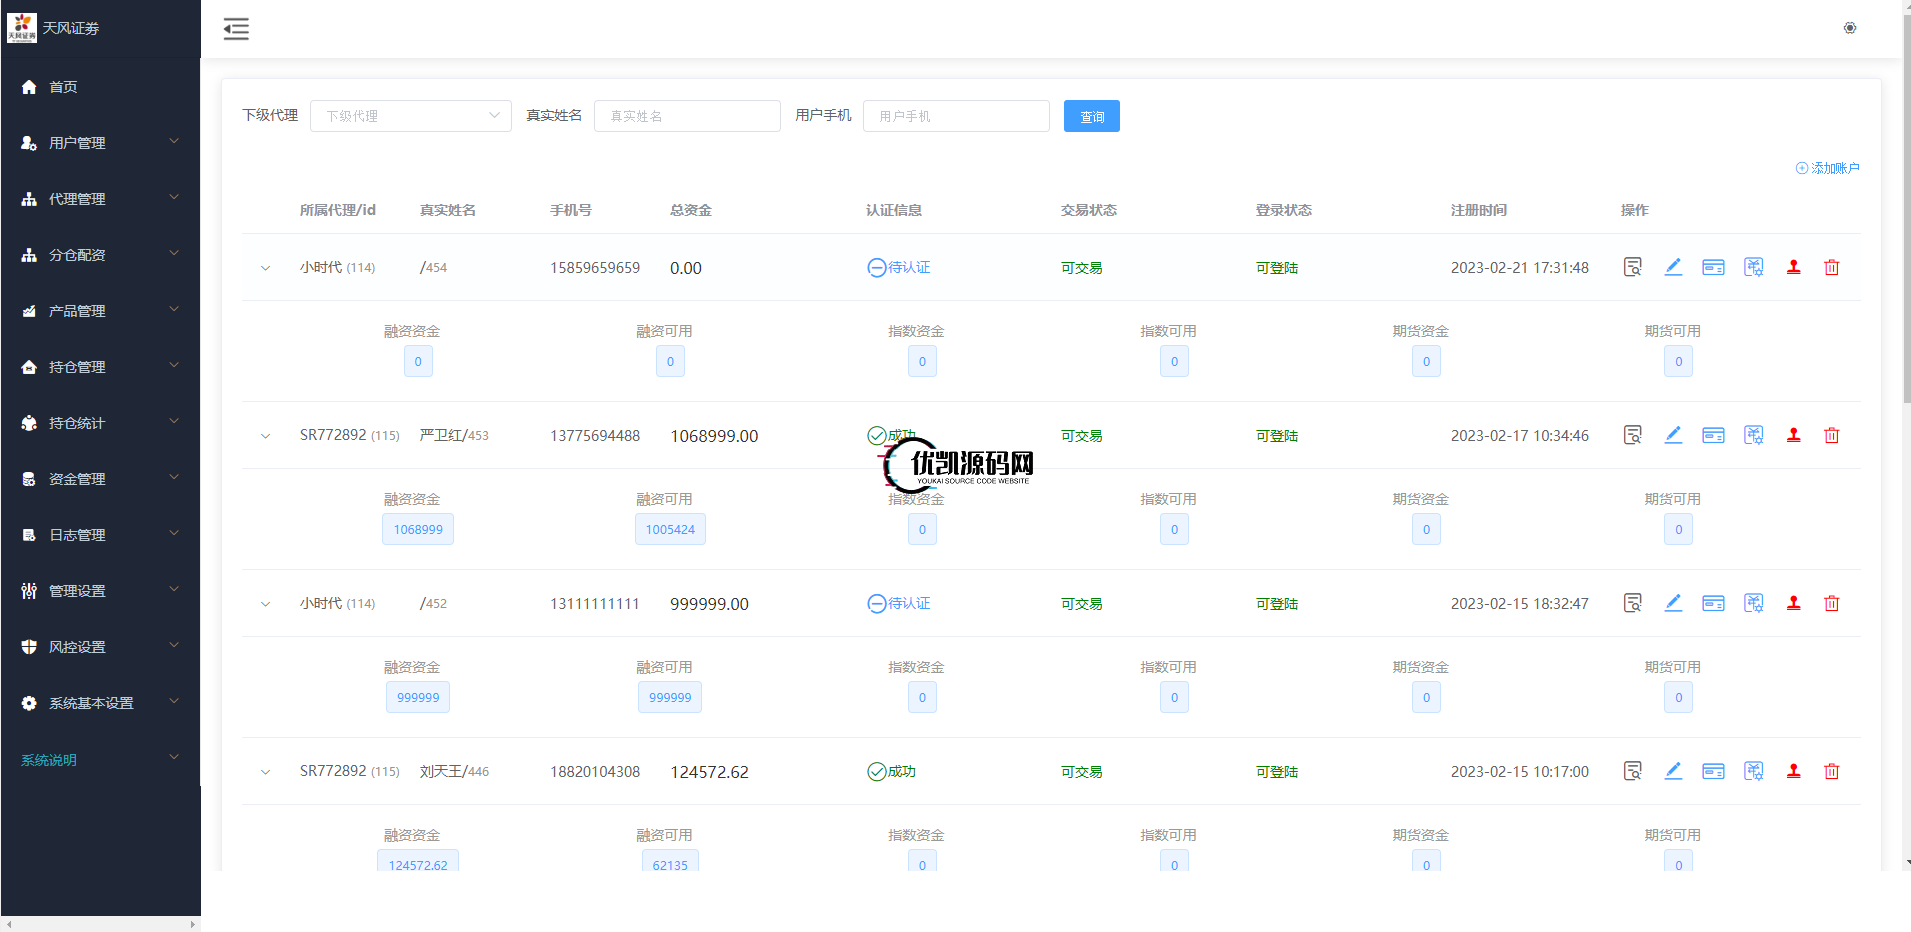Open the 下级代理 dropdown filter

coord(410,116)
